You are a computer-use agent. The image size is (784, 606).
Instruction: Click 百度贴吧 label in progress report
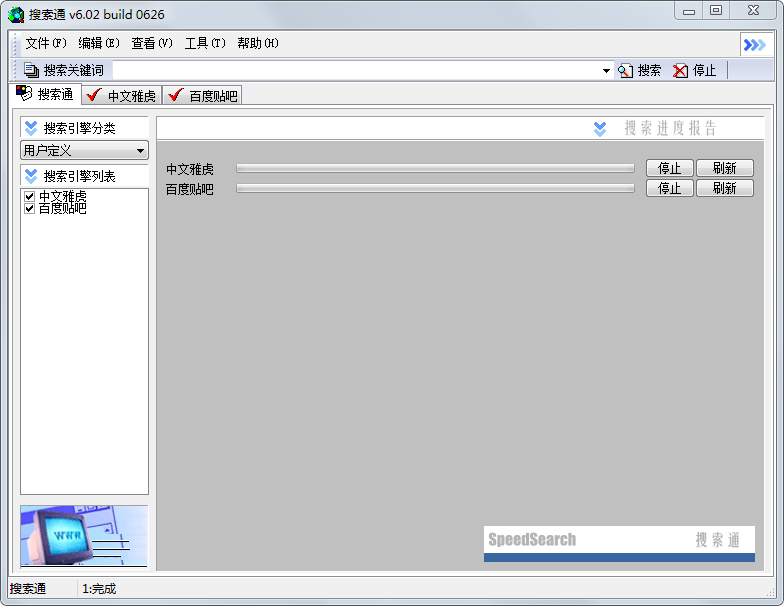click(x=190, y=189)
